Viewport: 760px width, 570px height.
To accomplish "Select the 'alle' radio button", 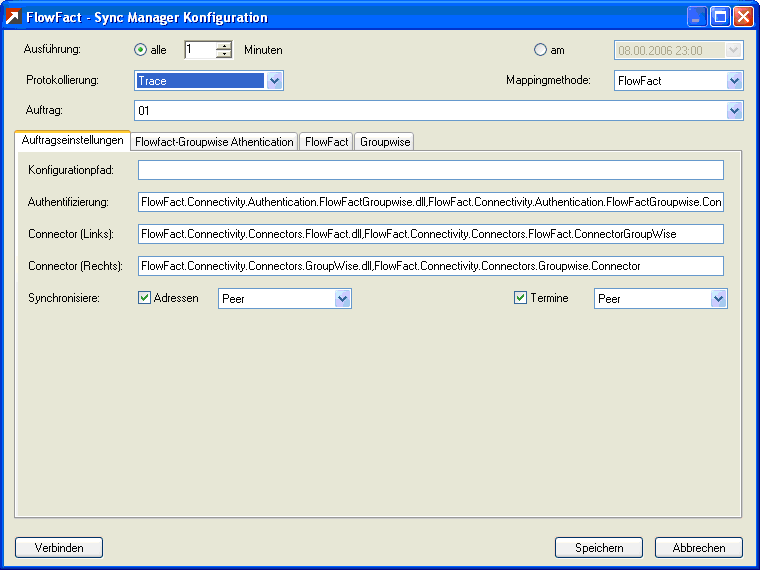I will 141,50.
